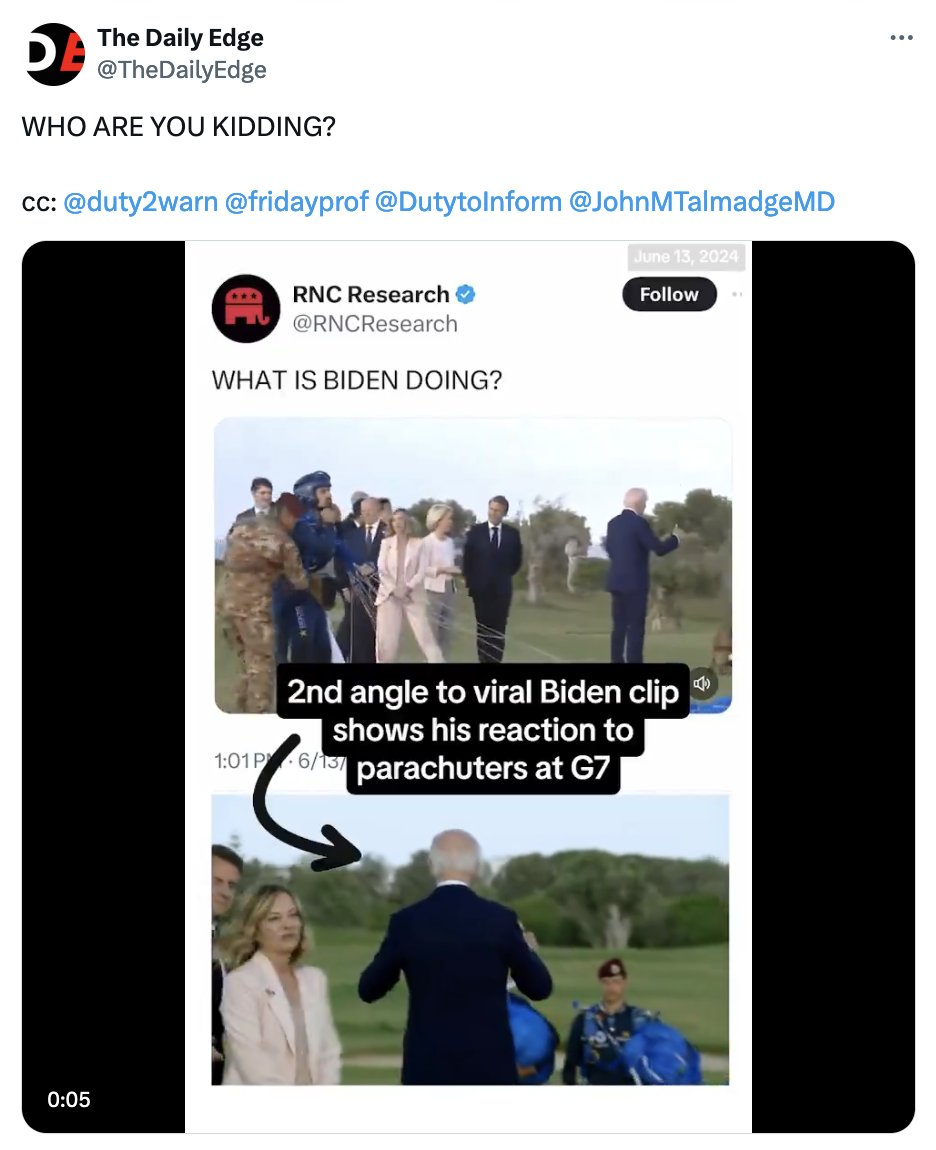Click the "WHAT IS BIDEN DOING?" text
Viewport: 936px width, 1150px height.
tap(356, 381)
